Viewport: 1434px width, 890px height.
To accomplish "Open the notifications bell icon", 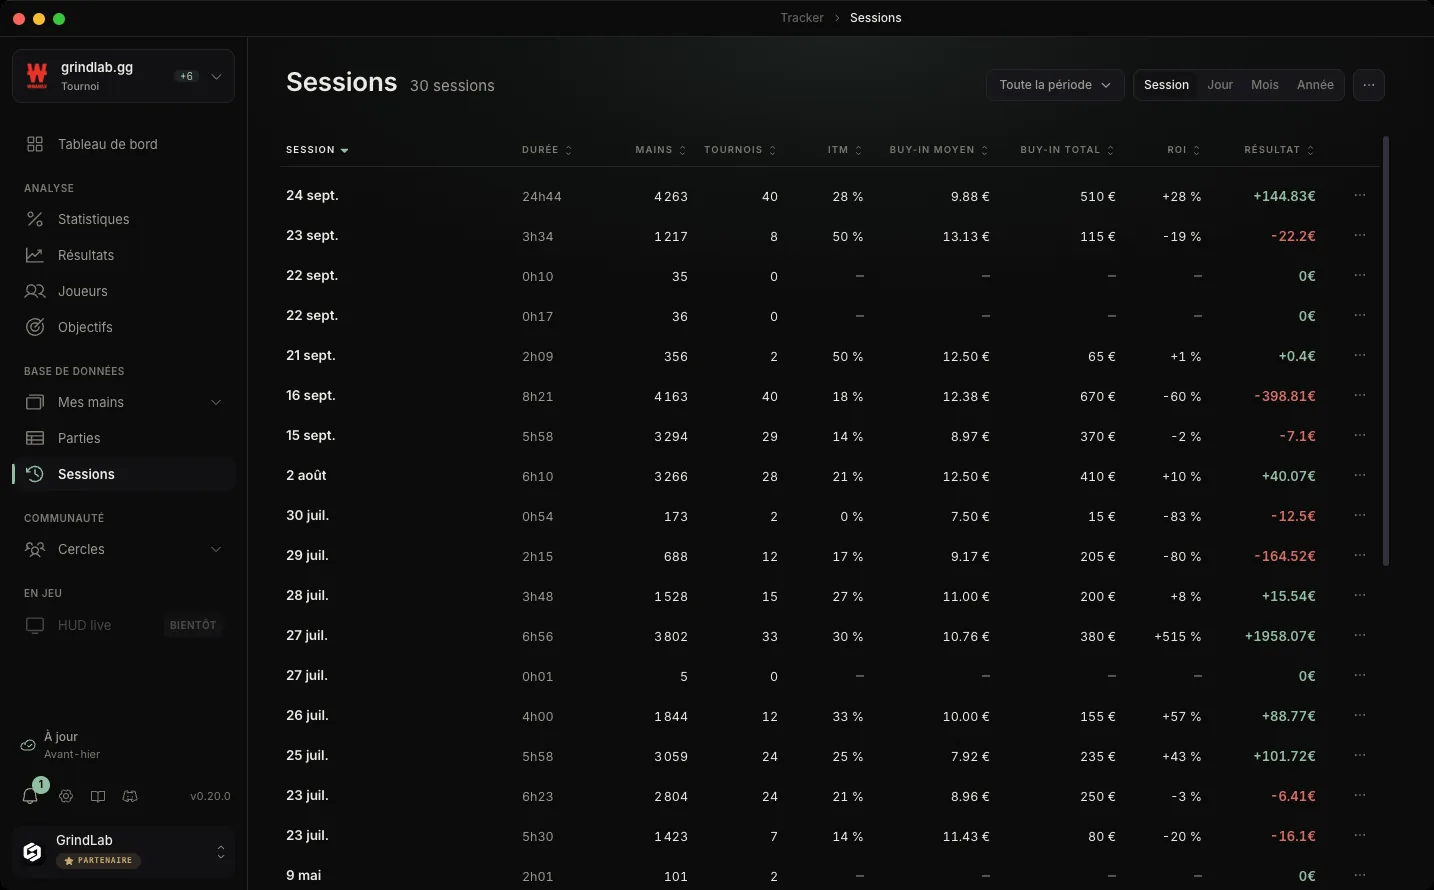I will point(30,796).
